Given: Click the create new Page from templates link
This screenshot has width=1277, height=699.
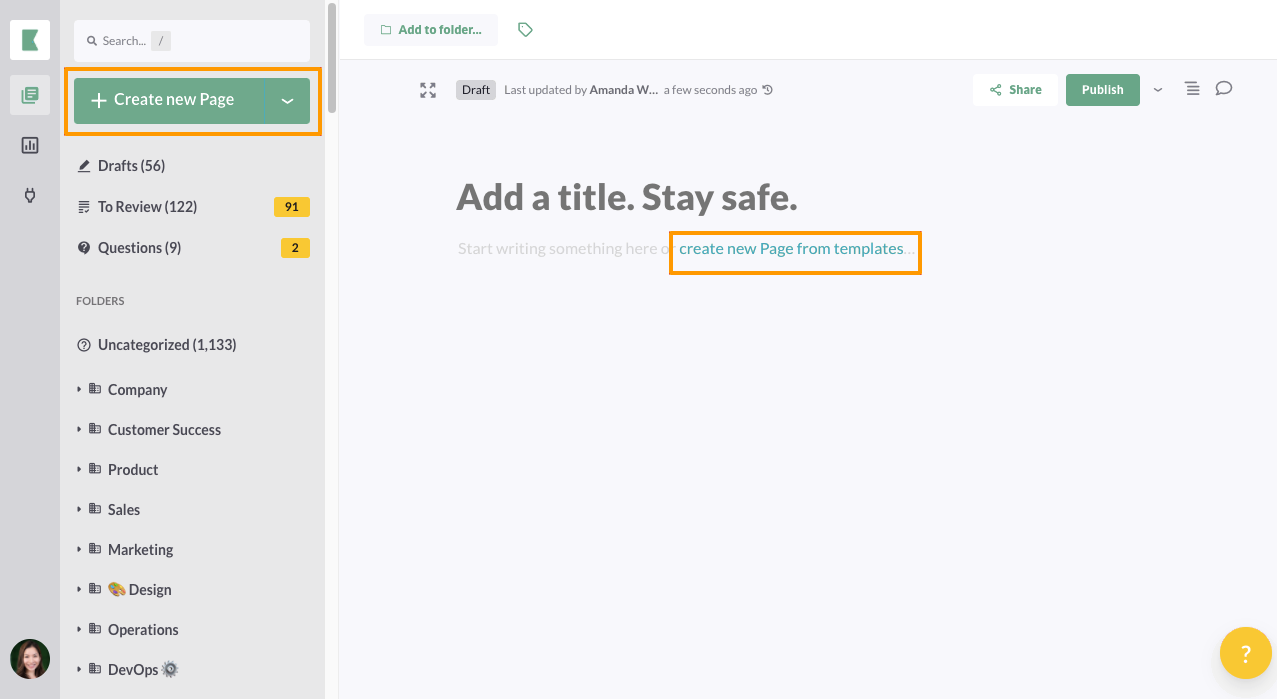Looking at the screenshot, I should pos(791,249).
